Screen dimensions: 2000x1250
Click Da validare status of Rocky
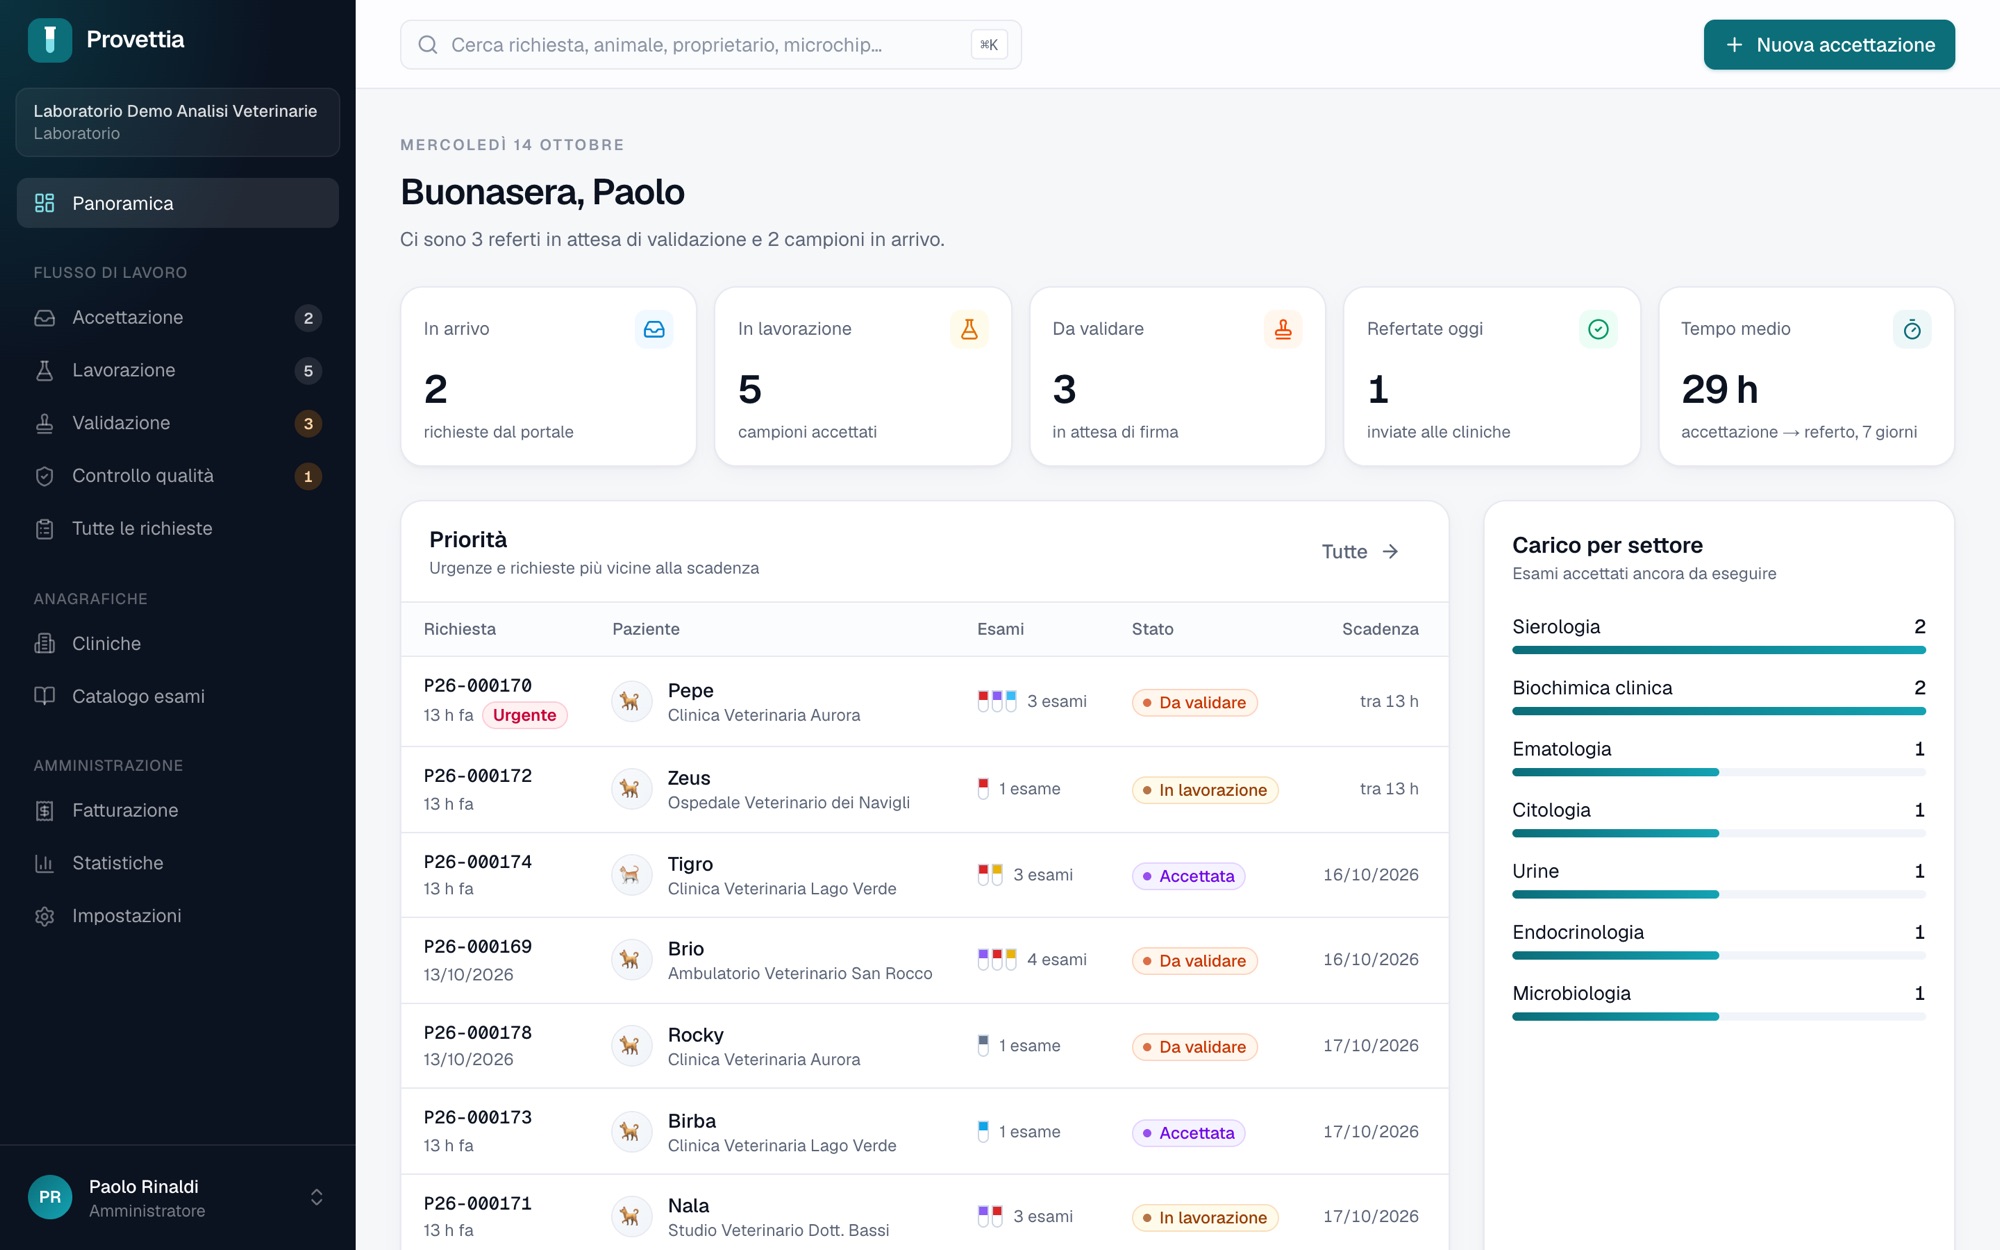coord(1195,1047)
